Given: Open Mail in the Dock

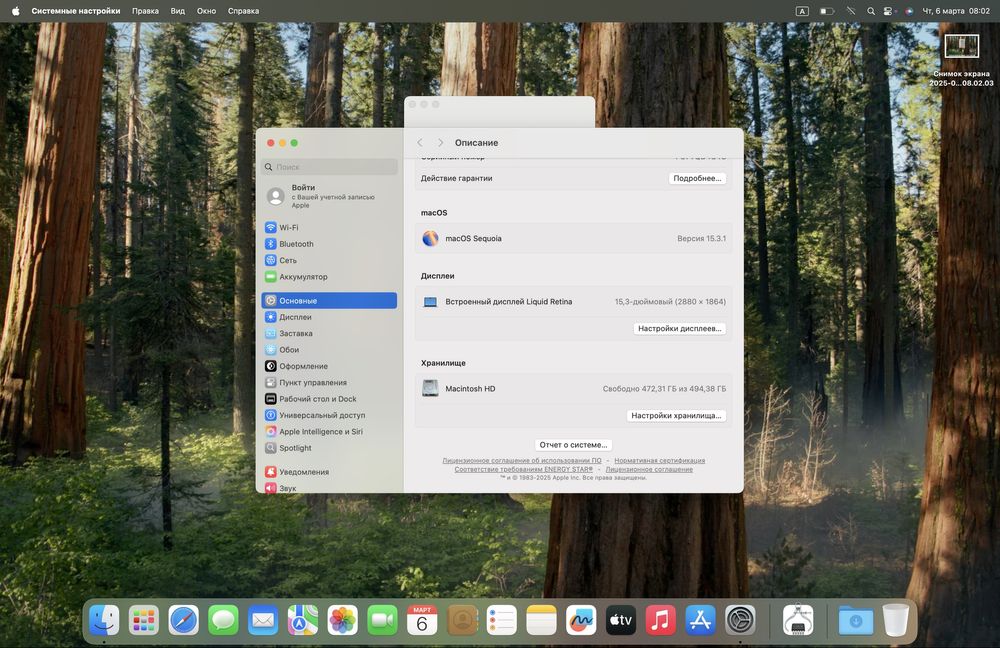Looking at the screenshot, I should pyautogui.click(x=263, y=620).
